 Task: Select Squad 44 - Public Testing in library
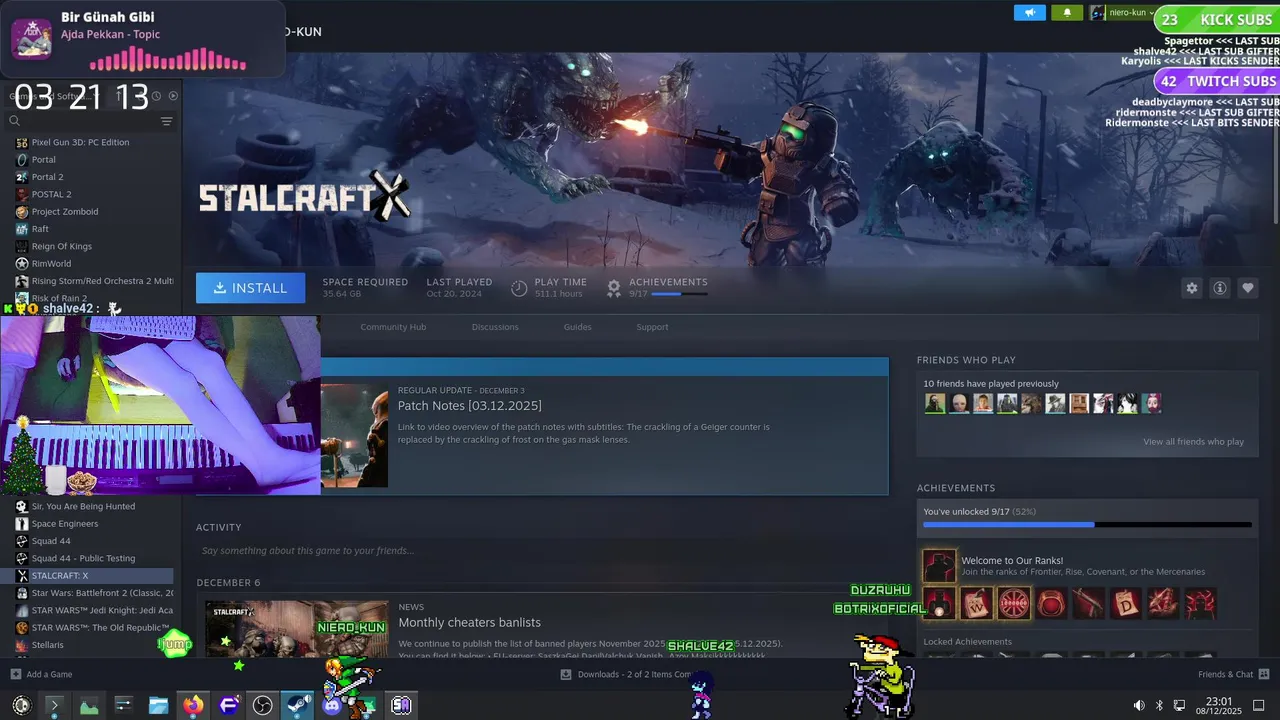83,558
